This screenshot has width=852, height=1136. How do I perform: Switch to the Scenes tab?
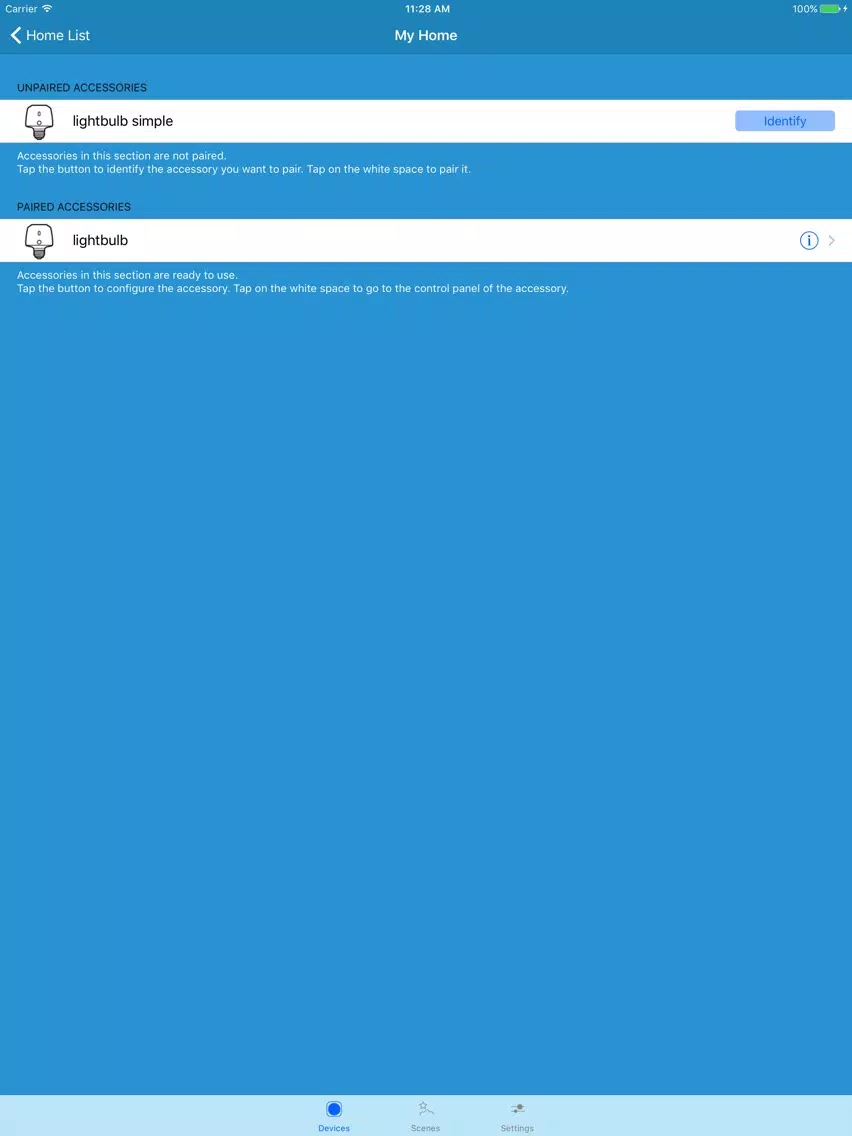click(425, 1116)
